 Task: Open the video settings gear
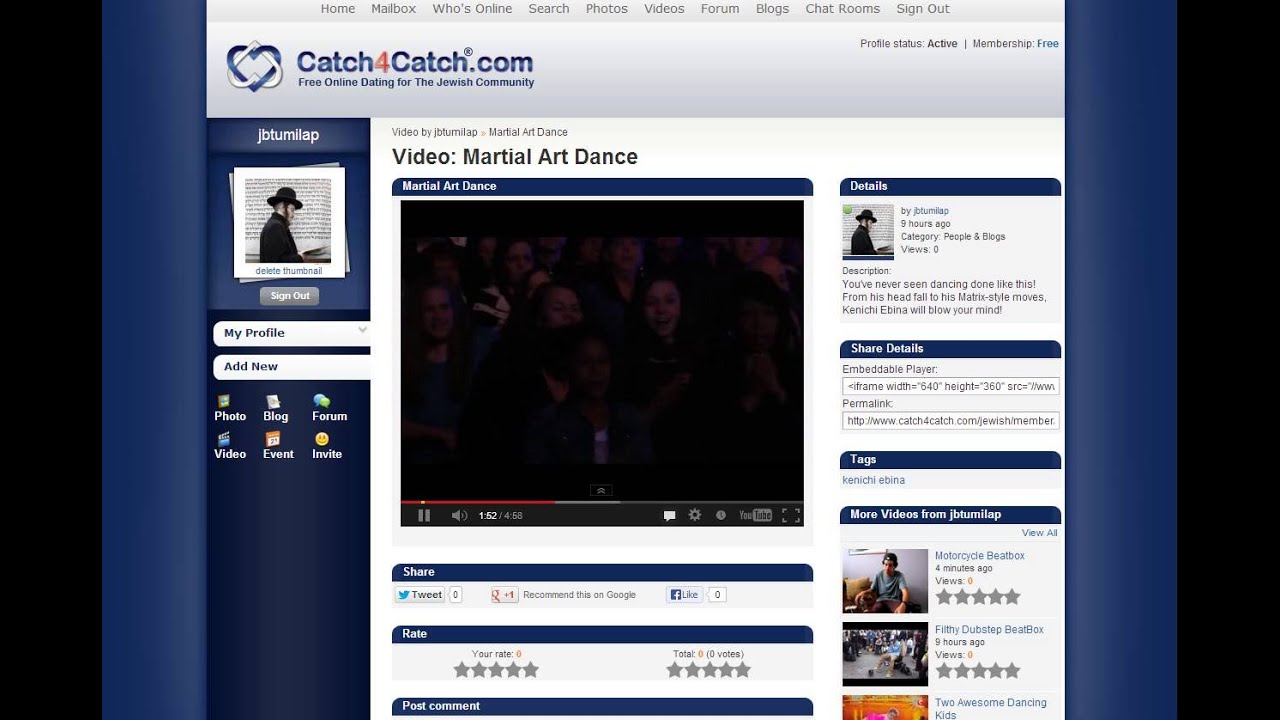click(x=695, y=515)
